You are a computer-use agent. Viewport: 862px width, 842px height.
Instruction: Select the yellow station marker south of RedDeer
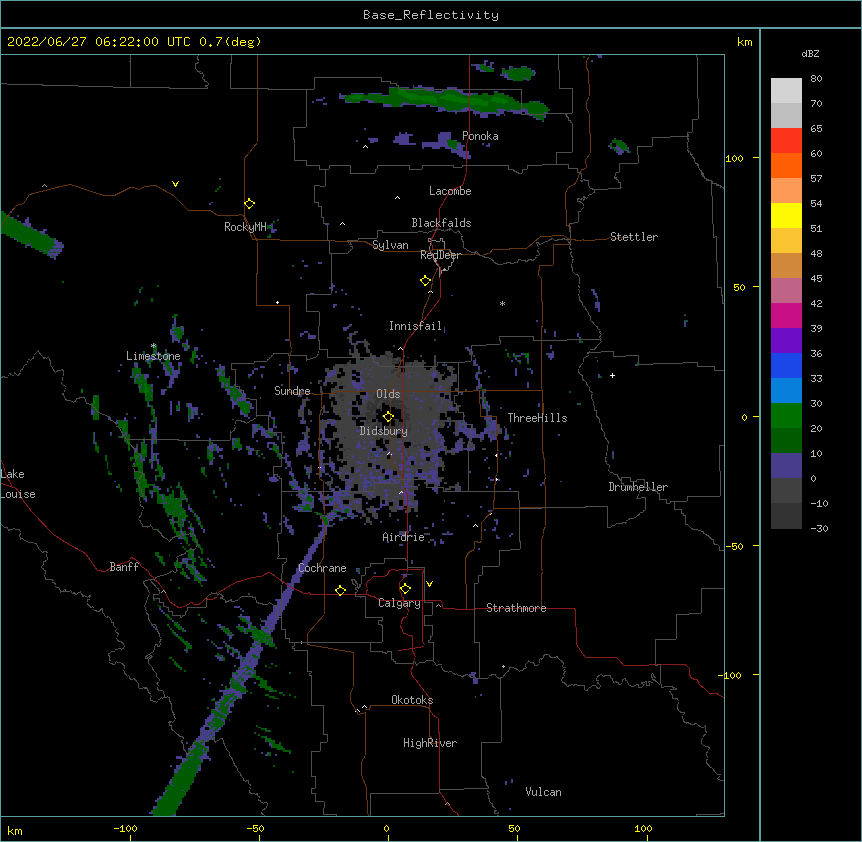pyautogui.click(x=426, y=281)
